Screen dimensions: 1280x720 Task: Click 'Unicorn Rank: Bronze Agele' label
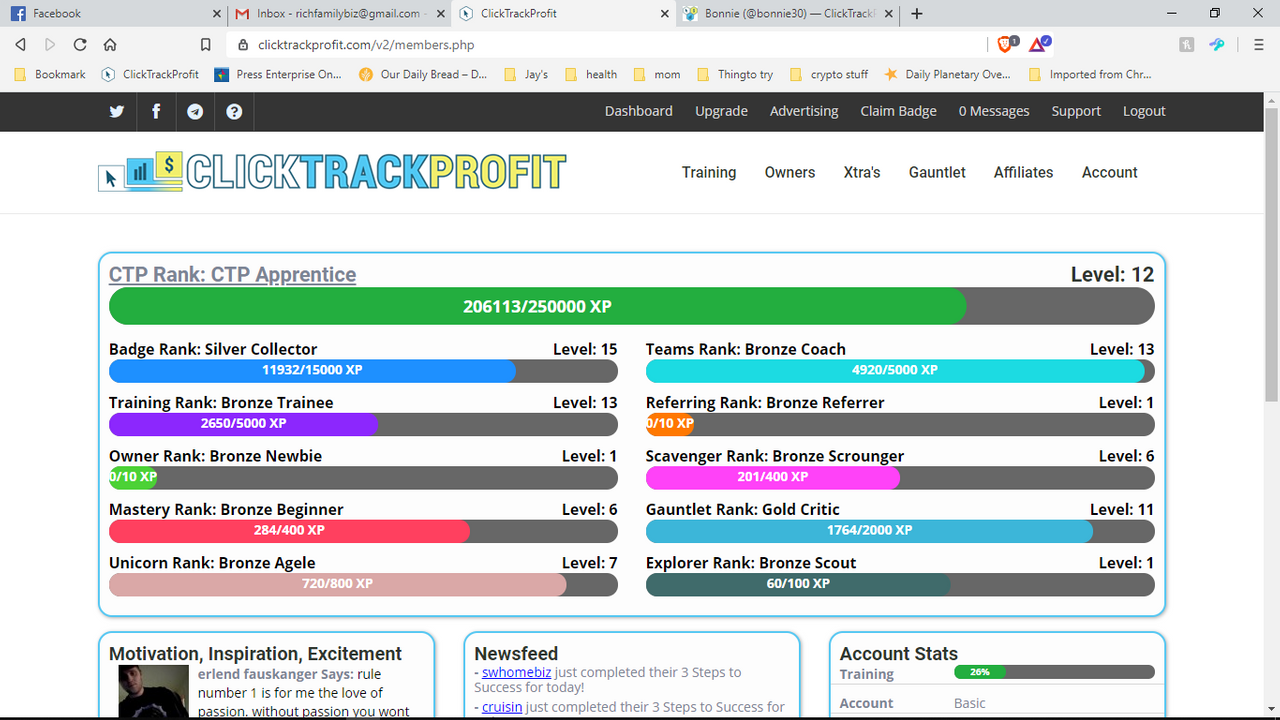click(x=212, y=563)
